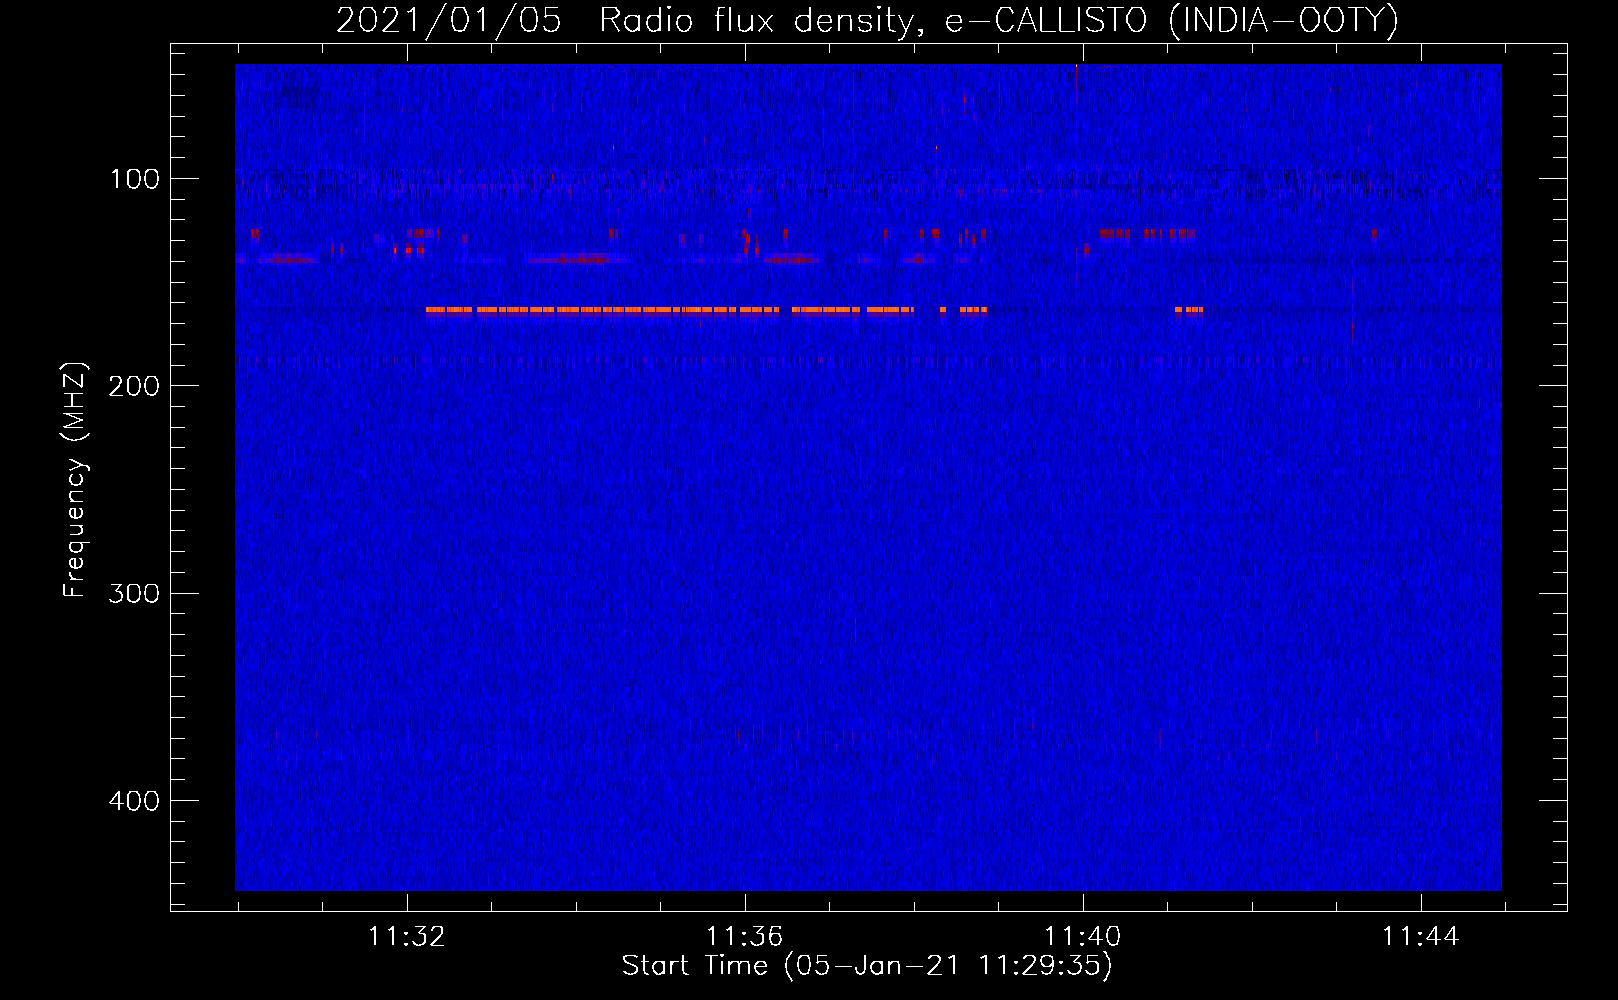Select the 11:40 time tick label
1618x1000 pixels.
[x=1083, y=937]
